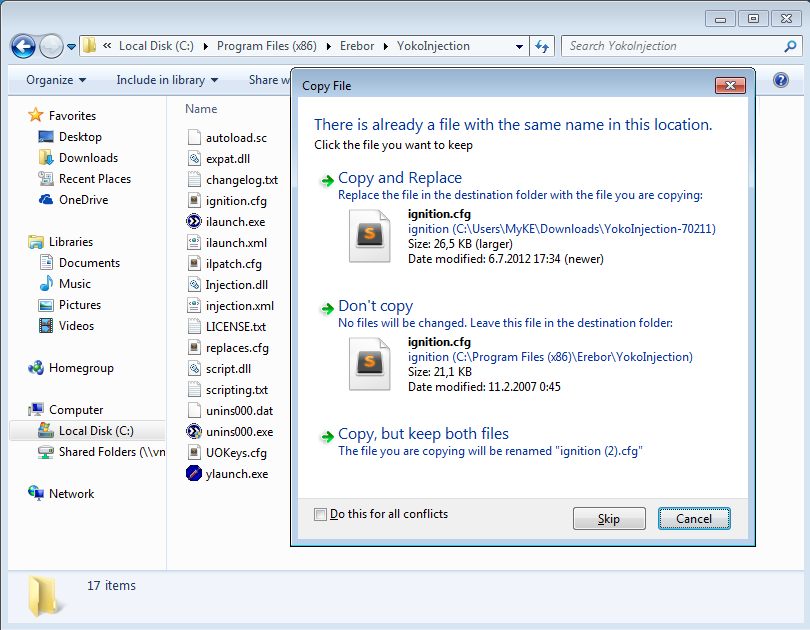Image resolution: width=810 pixels, height=630 pixels.
Task: Click the Refresh button beside address bar
Action: coord(542,46)
